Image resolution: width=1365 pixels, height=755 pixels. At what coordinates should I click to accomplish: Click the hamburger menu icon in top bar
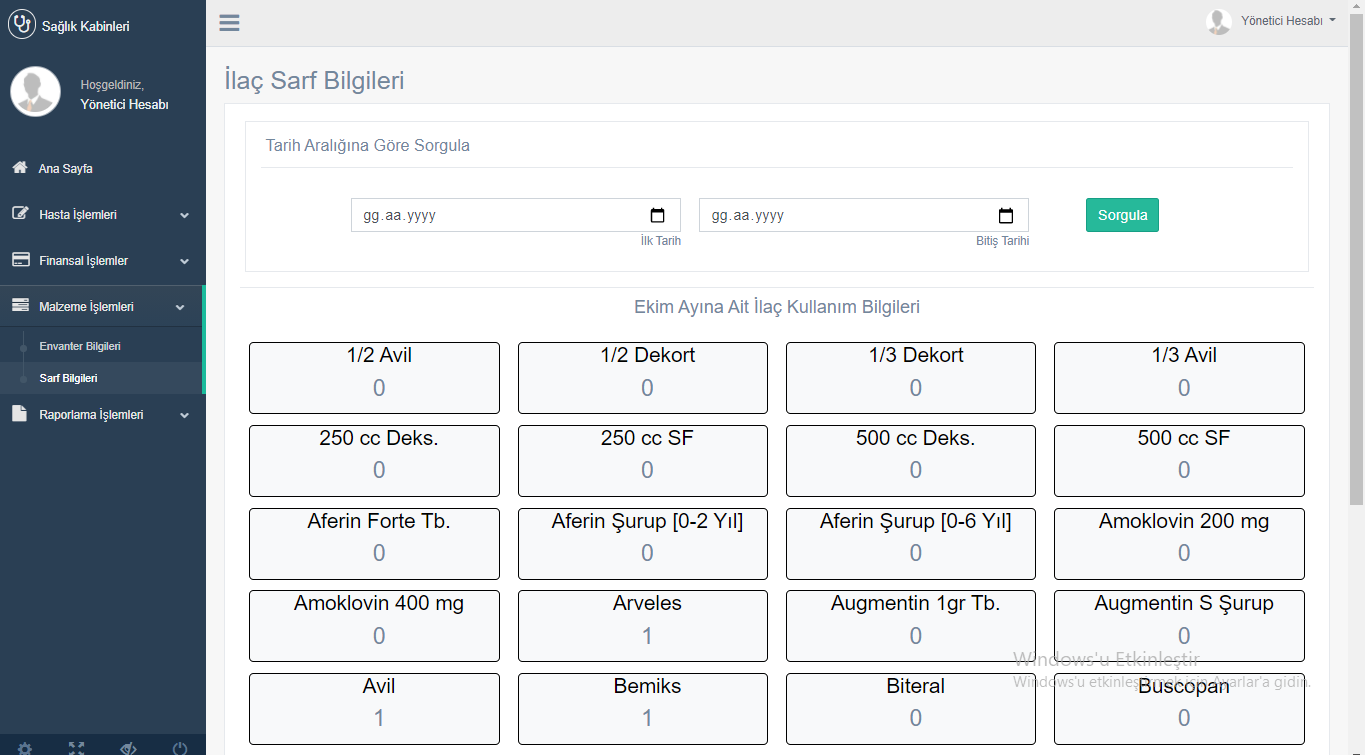tap(229, 23)
